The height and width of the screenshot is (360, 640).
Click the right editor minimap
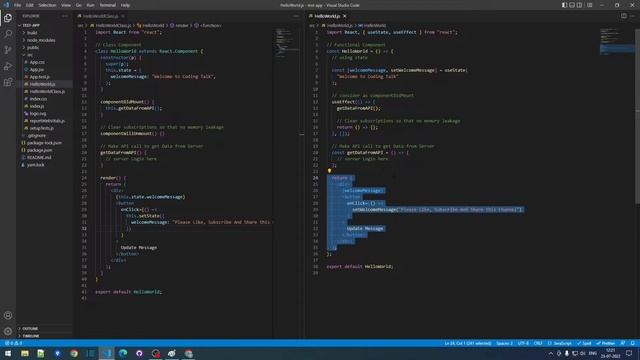coord(617,41)
